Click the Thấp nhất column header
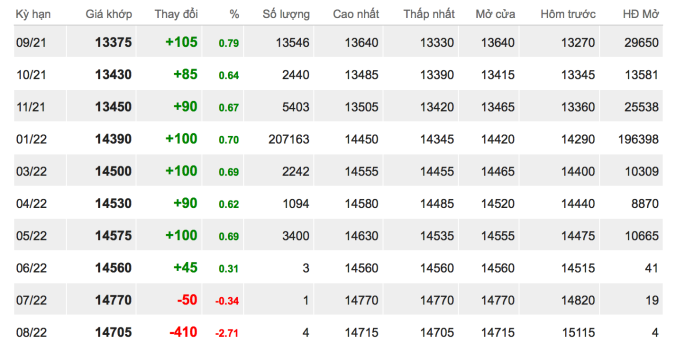This screenshot has height=361, width=675. (x=429, y=14)
